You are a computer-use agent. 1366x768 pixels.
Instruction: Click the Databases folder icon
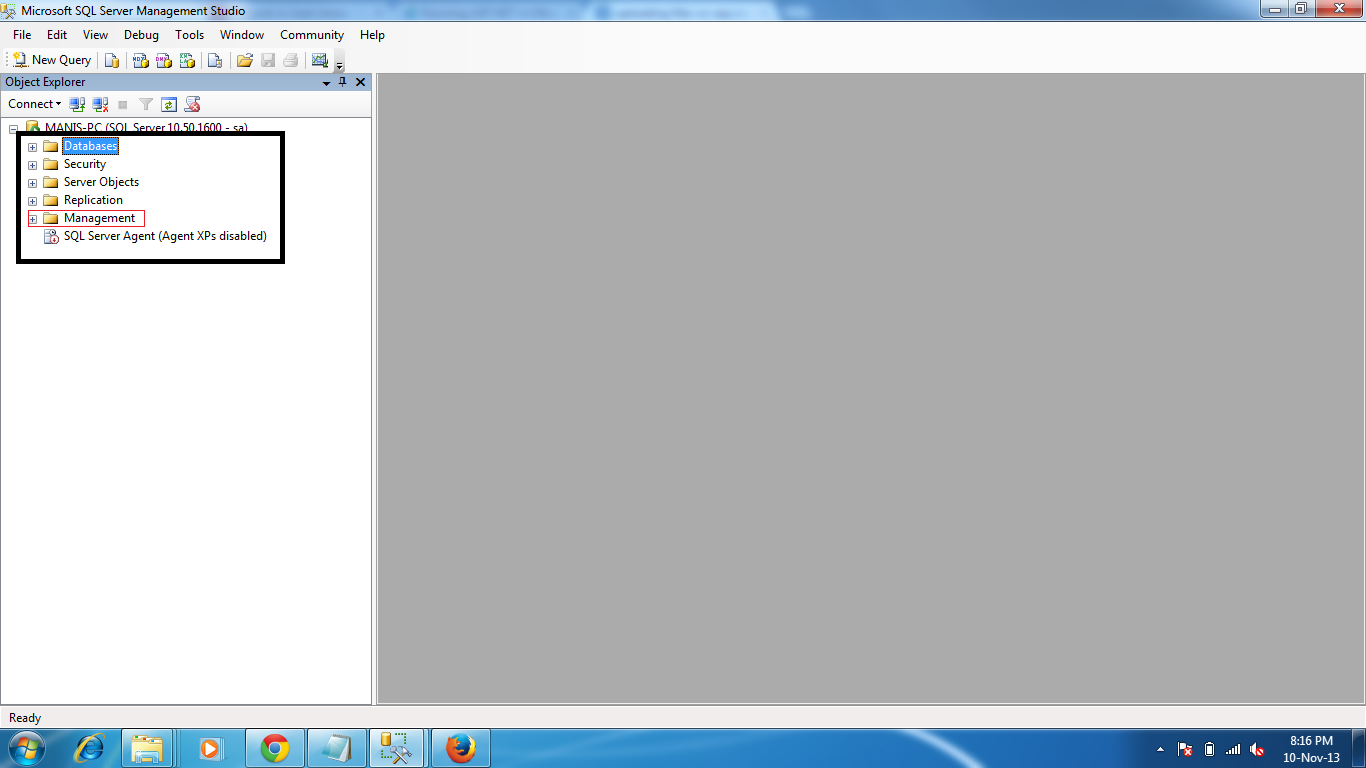click(50, 146)
